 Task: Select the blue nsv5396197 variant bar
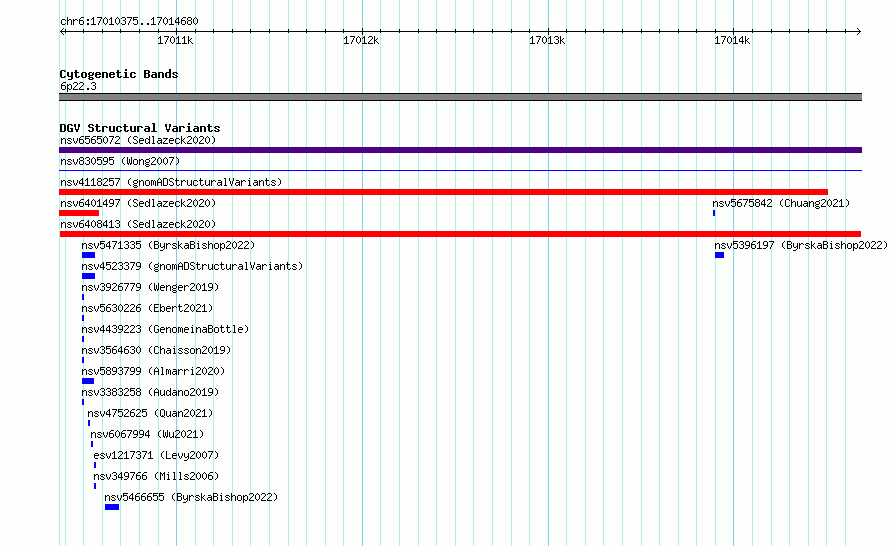(719, 255)
